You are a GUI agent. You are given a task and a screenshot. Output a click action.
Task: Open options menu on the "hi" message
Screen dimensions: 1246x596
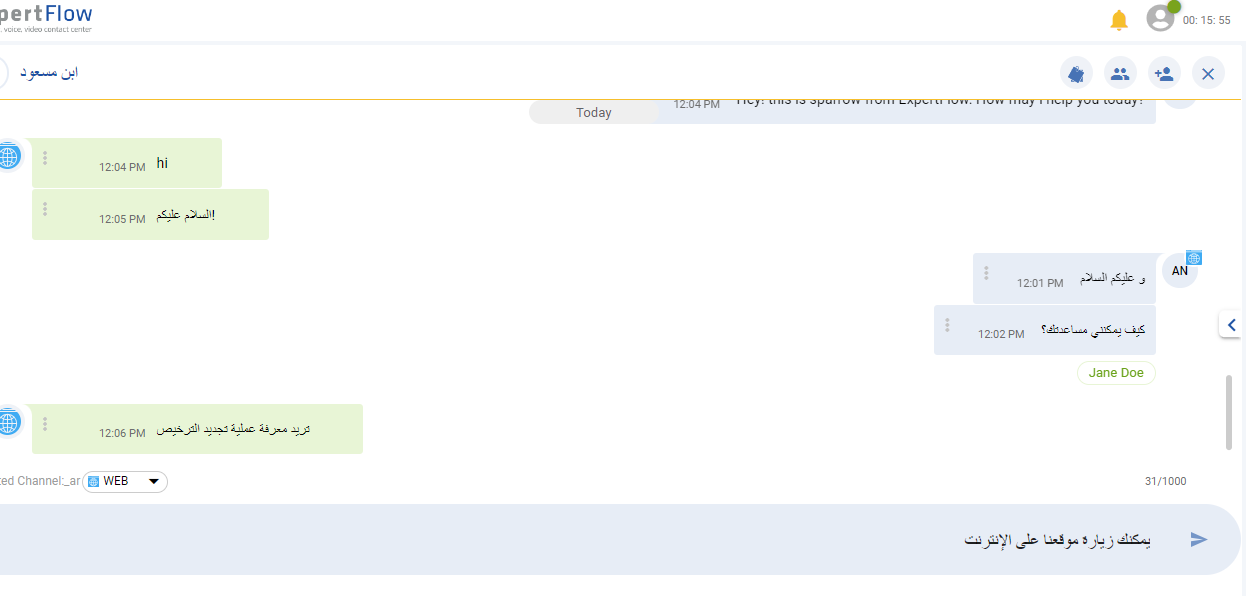tap(45, 158)
